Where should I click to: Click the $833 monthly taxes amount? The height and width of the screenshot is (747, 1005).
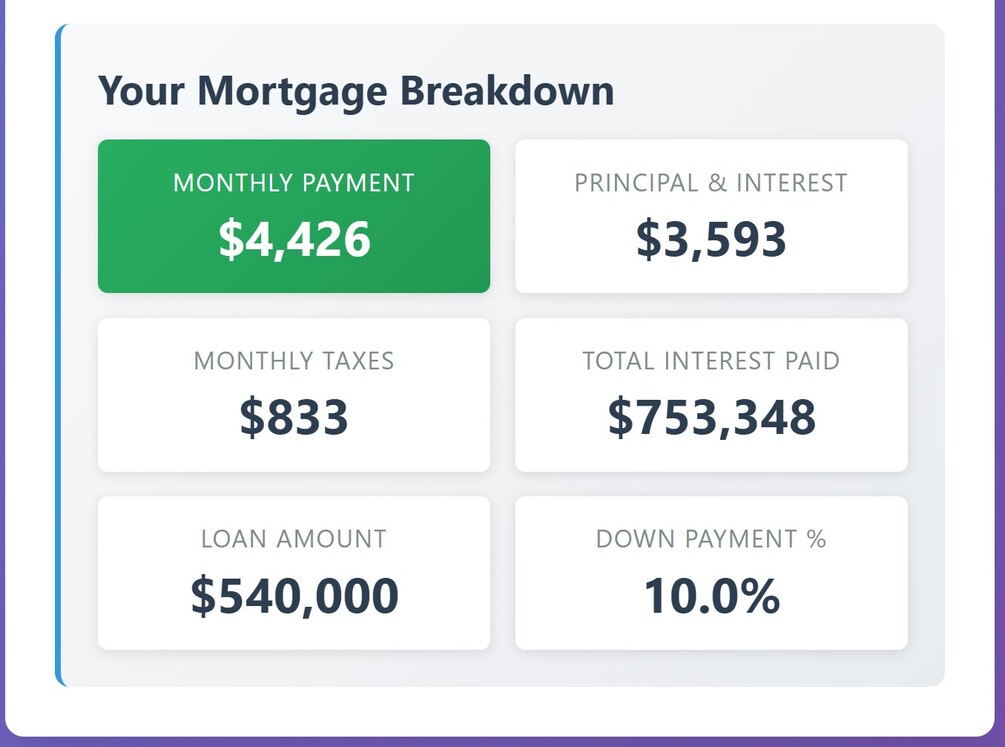[x=294, y=417]
